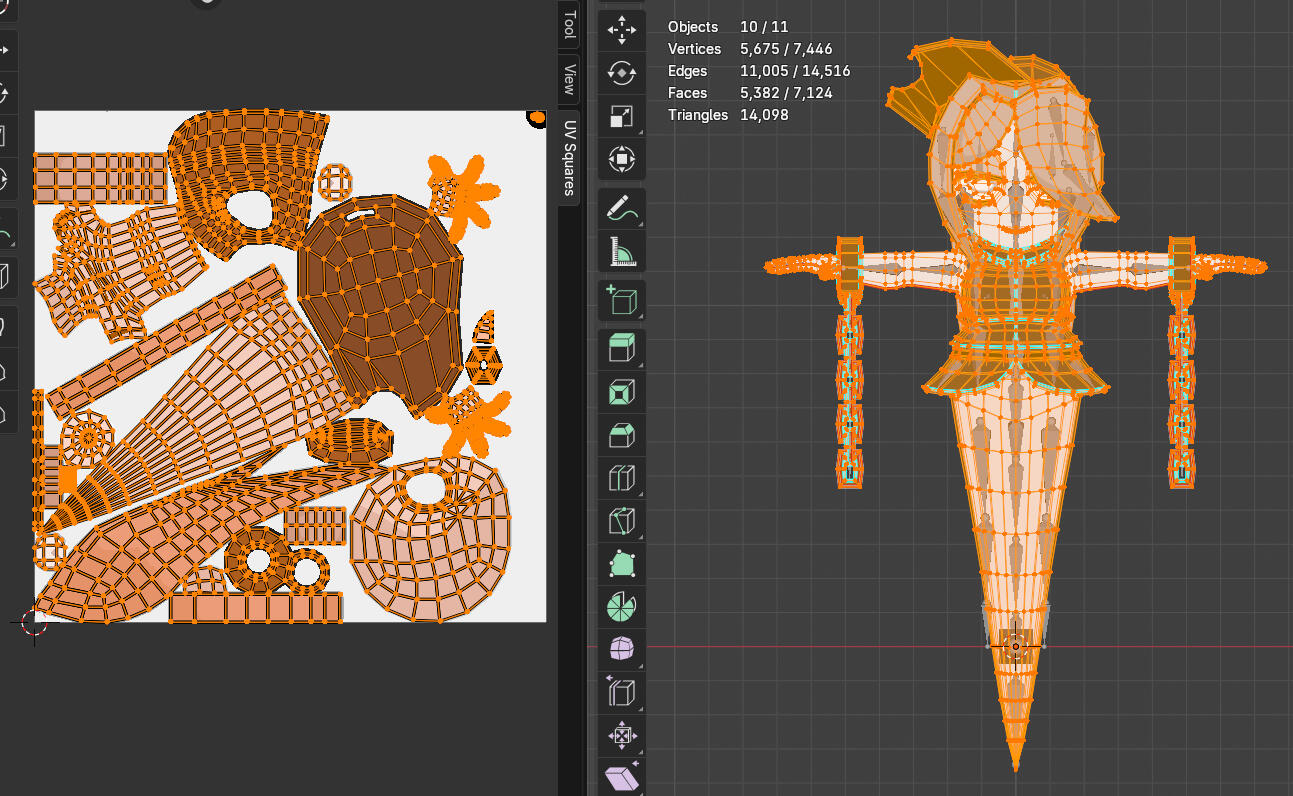This screenshot has width=1293, height=796.
Task: Select the Shrink/Fatten tool
Action: click(x=621, y=737)
